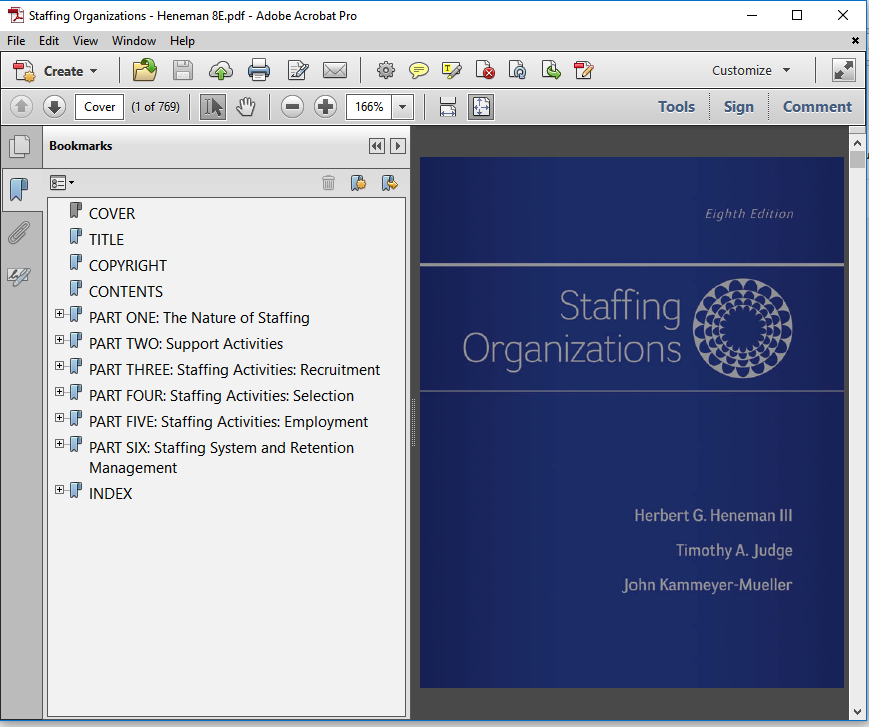Expand PART FOUR: Selection bookmark
Viewport: 869px width, 727px height.
click(59, 392)
